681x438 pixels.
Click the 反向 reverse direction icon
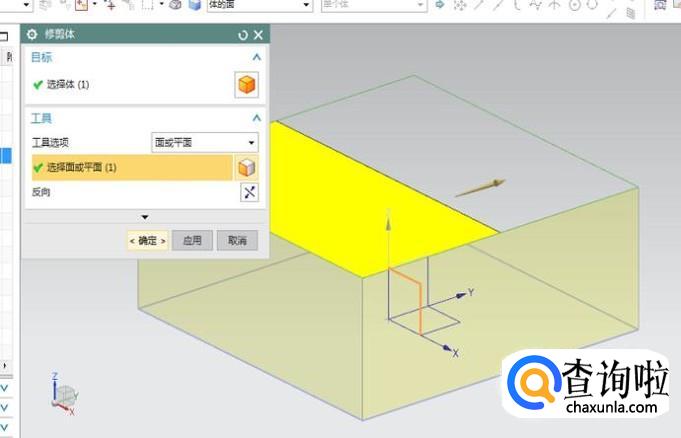click(x=249, y=192)
